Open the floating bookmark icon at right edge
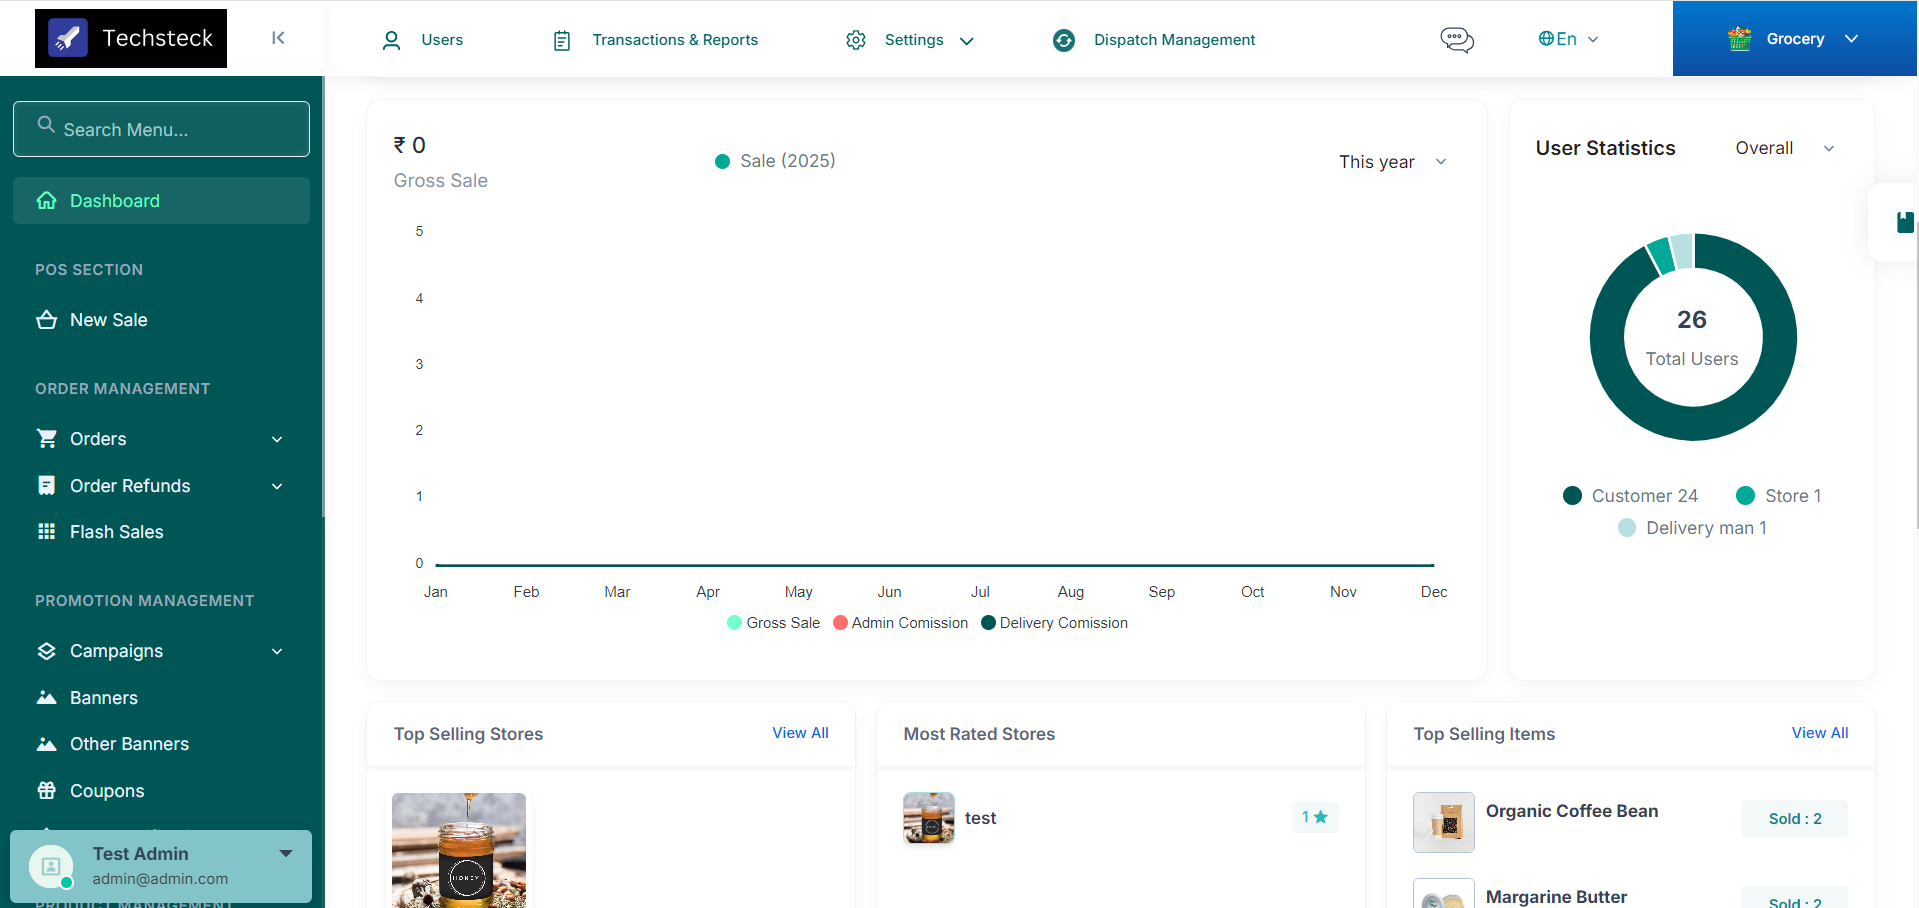Viewport: 1919px width, 908px height. 1905,222
